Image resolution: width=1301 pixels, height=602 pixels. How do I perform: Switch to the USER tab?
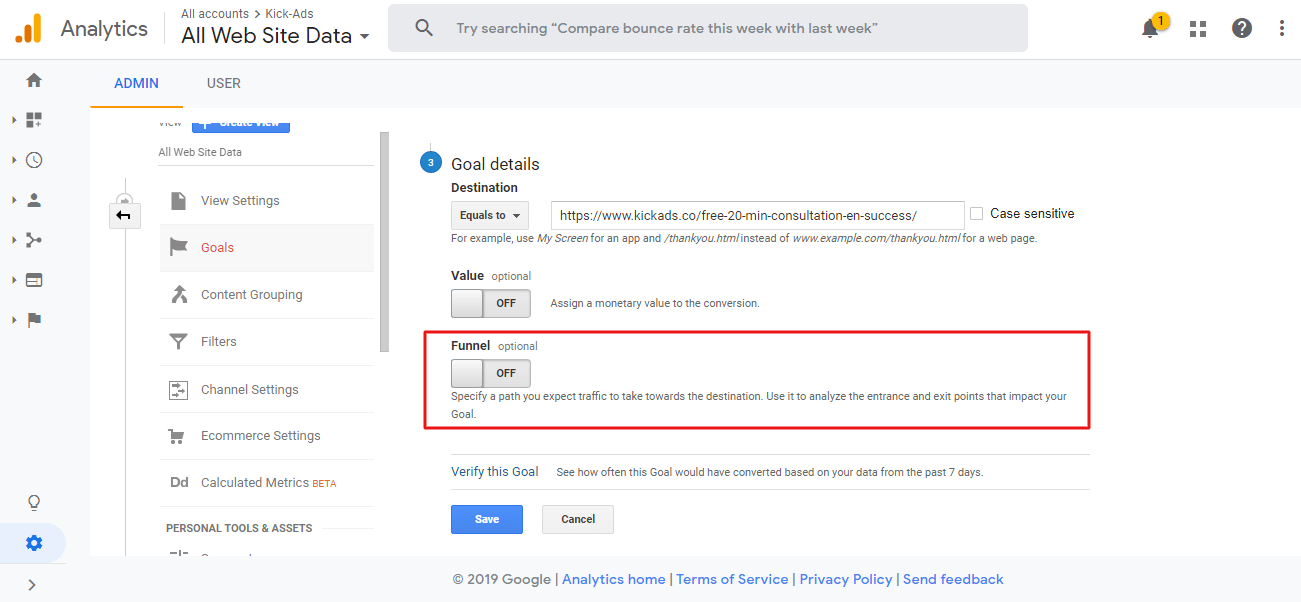pos(224,83)
